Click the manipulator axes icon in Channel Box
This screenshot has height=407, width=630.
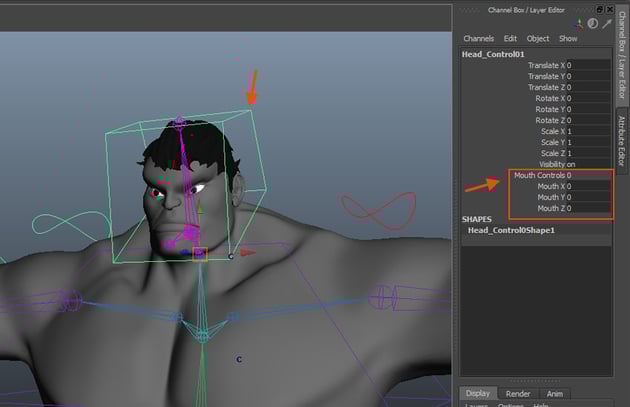579,23
